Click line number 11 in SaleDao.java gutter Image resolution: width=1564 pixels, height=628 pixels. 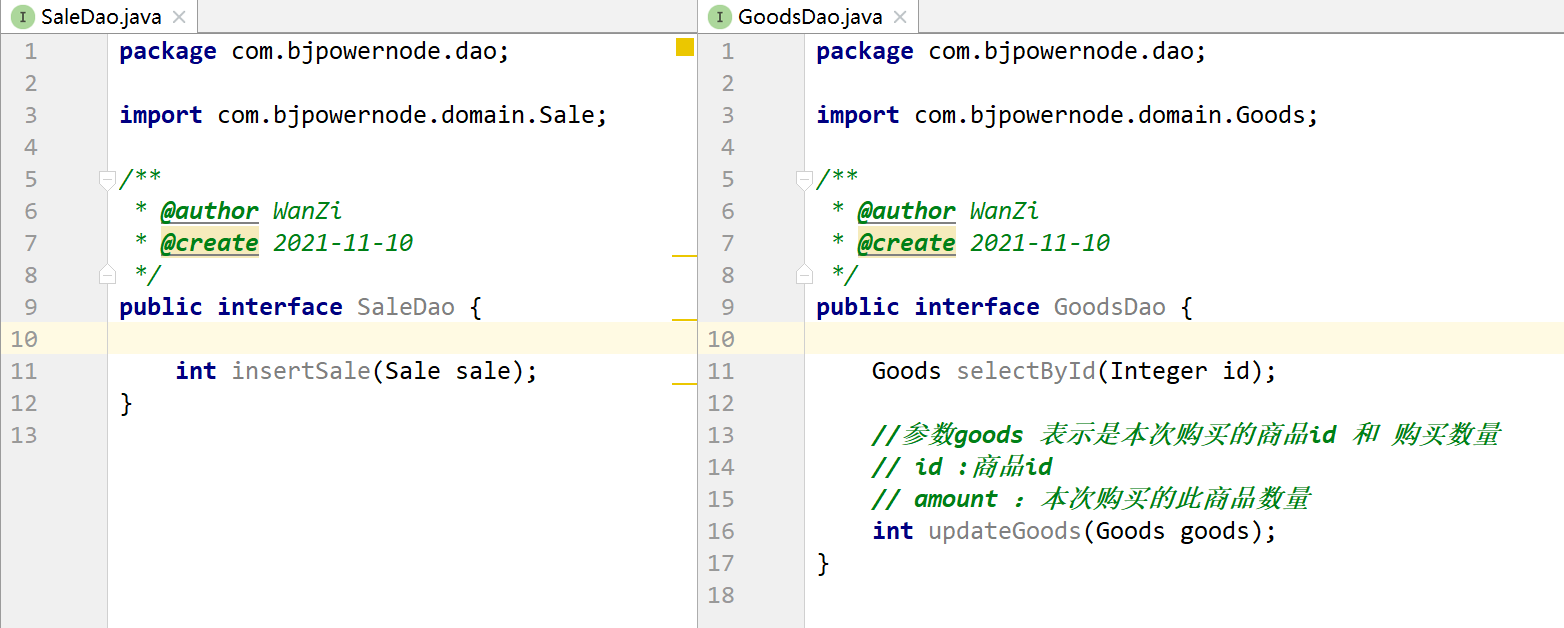click(24, 371)
